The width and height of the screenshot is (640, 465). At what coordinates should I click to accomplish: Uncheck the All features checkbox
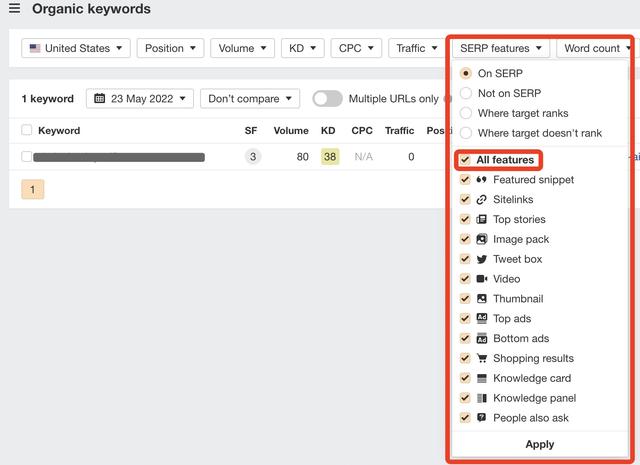point(465,160)
